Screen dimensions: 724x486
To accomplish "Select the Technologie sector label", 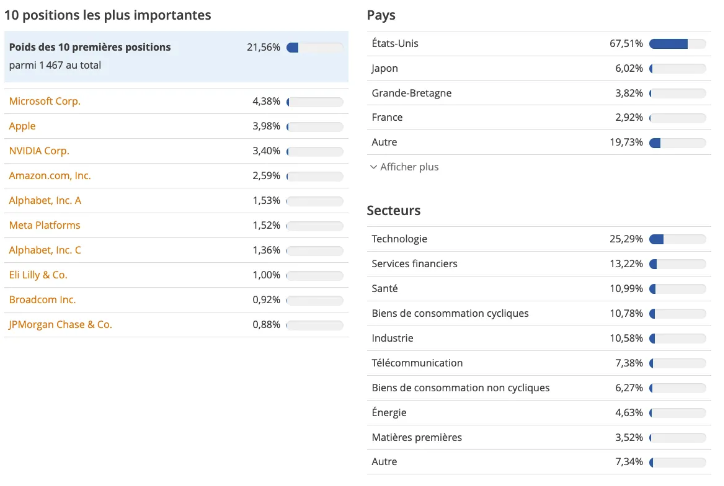I will pos(399,239).
